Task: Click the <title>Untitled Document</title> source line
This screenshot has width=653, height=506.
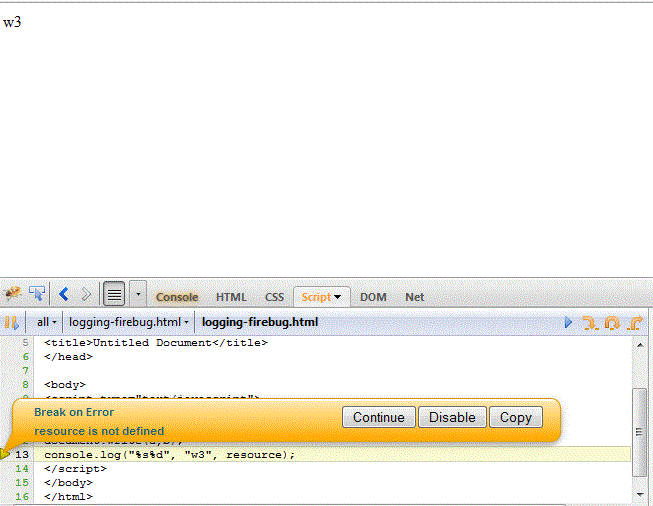Action: 156,343
